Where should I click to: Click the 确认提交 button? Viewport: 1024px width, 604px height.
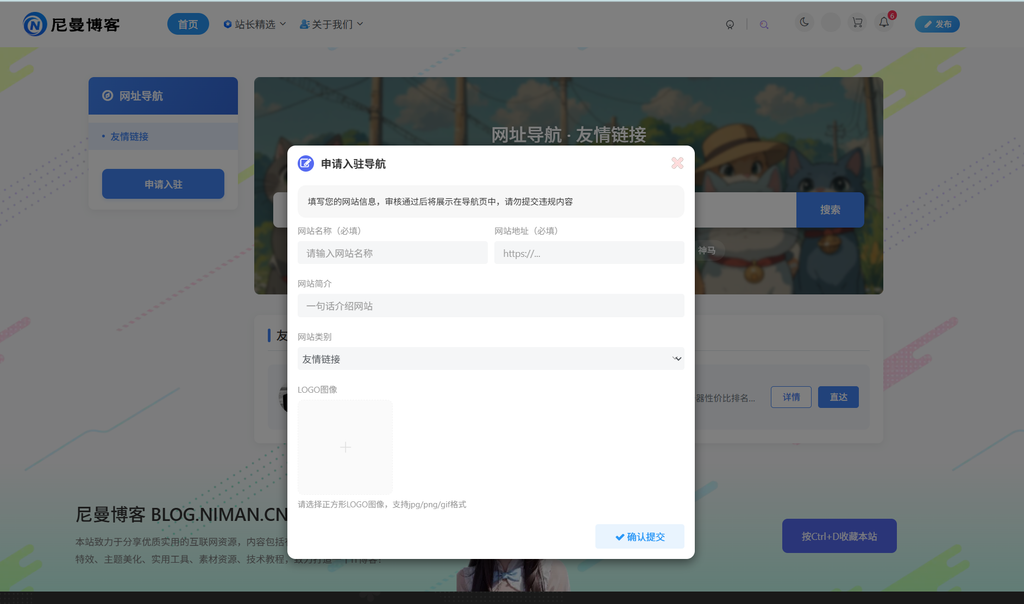640,537
